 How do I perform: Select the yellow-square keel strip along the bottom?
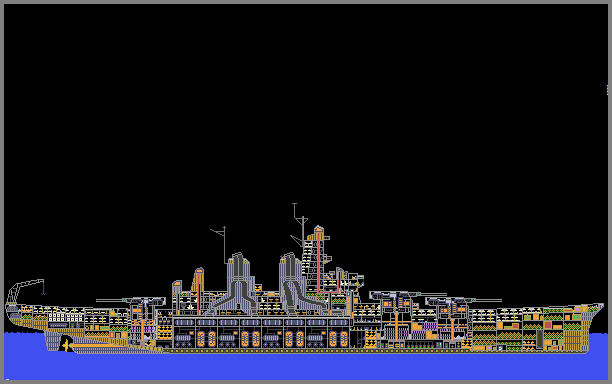[318, 351]
